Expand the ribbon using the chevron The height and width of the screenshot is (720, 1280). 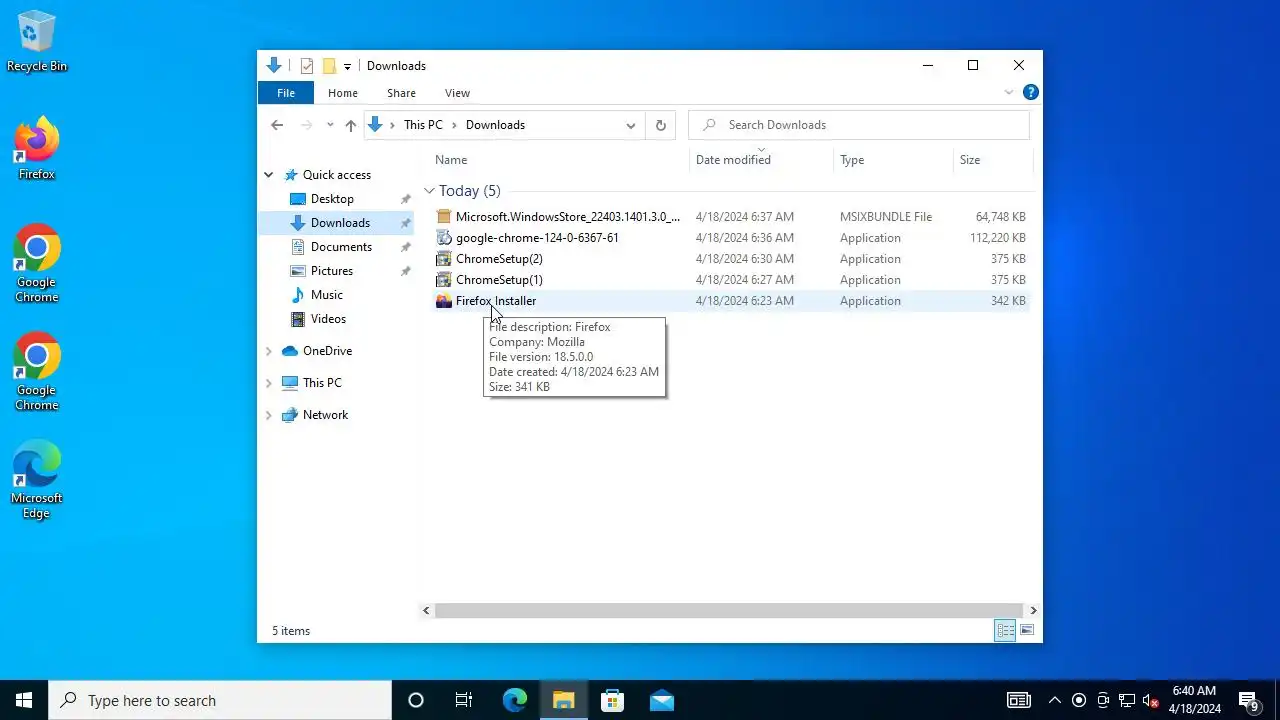(1008, 93)
